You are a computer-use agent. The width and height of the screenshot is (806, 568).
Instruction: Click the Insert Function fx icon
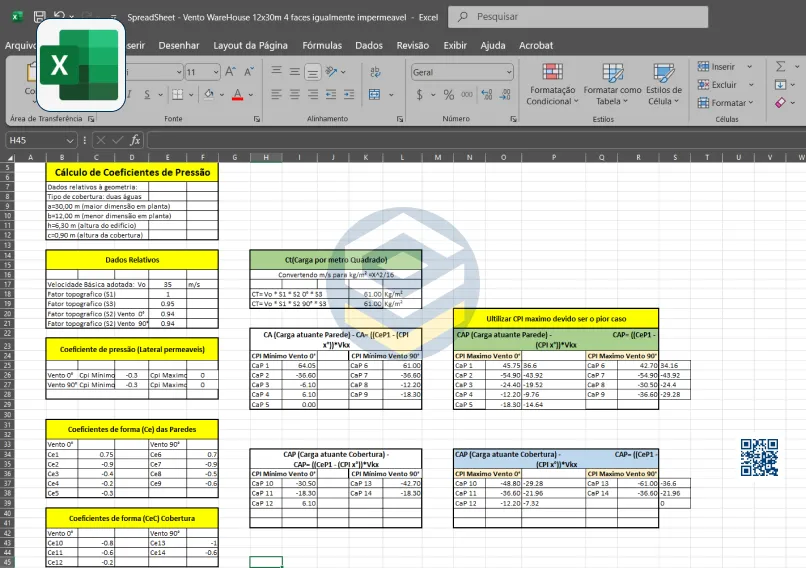coord(135,140)
